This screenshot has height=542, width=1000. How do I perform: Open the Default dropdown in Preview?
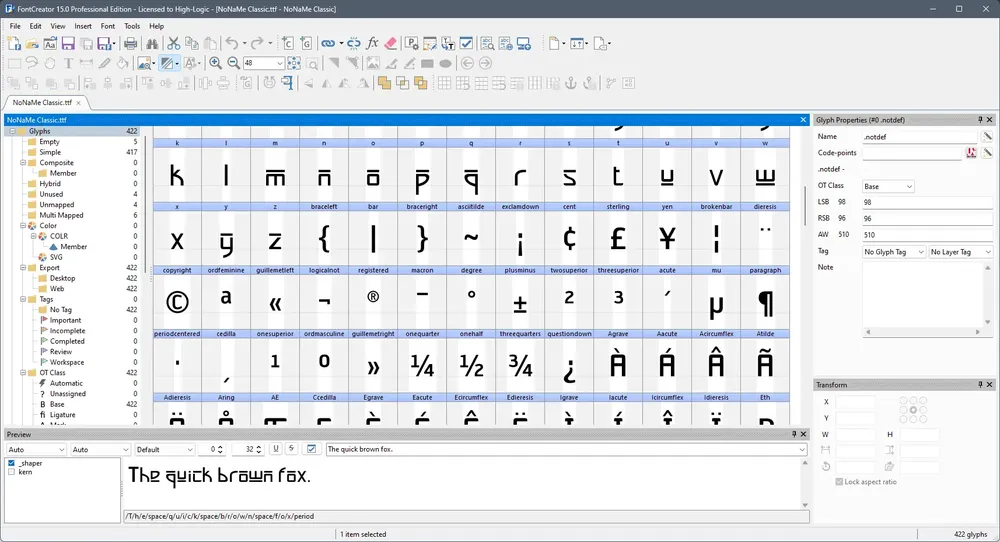[165, 450]
